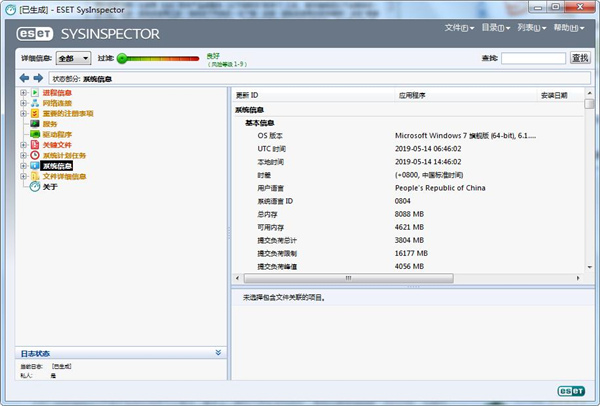This screenshot has height=406, width=600.
Task: Click the 驱动程序 drivers icon
Action: [35, 135]
